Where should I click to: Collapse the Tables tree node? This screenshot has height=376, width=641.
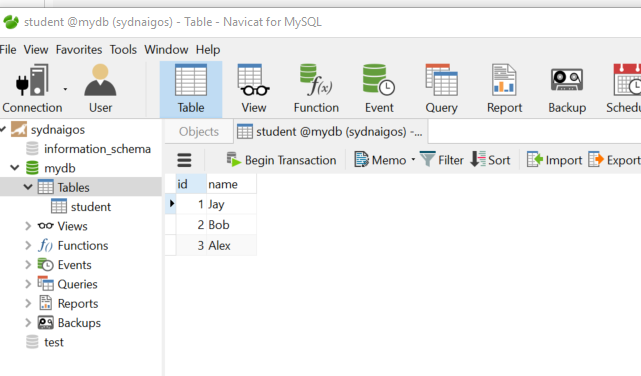coord(28,187)
